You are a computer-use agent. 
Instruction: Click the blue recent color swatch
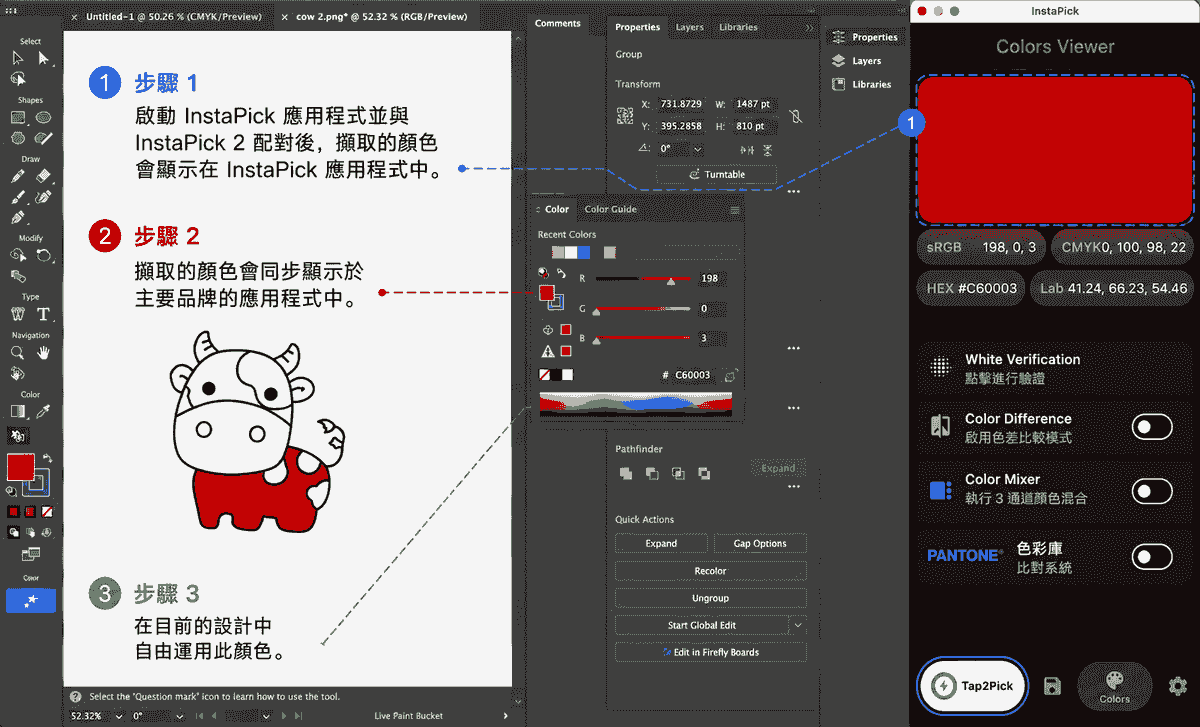[584, 253]
